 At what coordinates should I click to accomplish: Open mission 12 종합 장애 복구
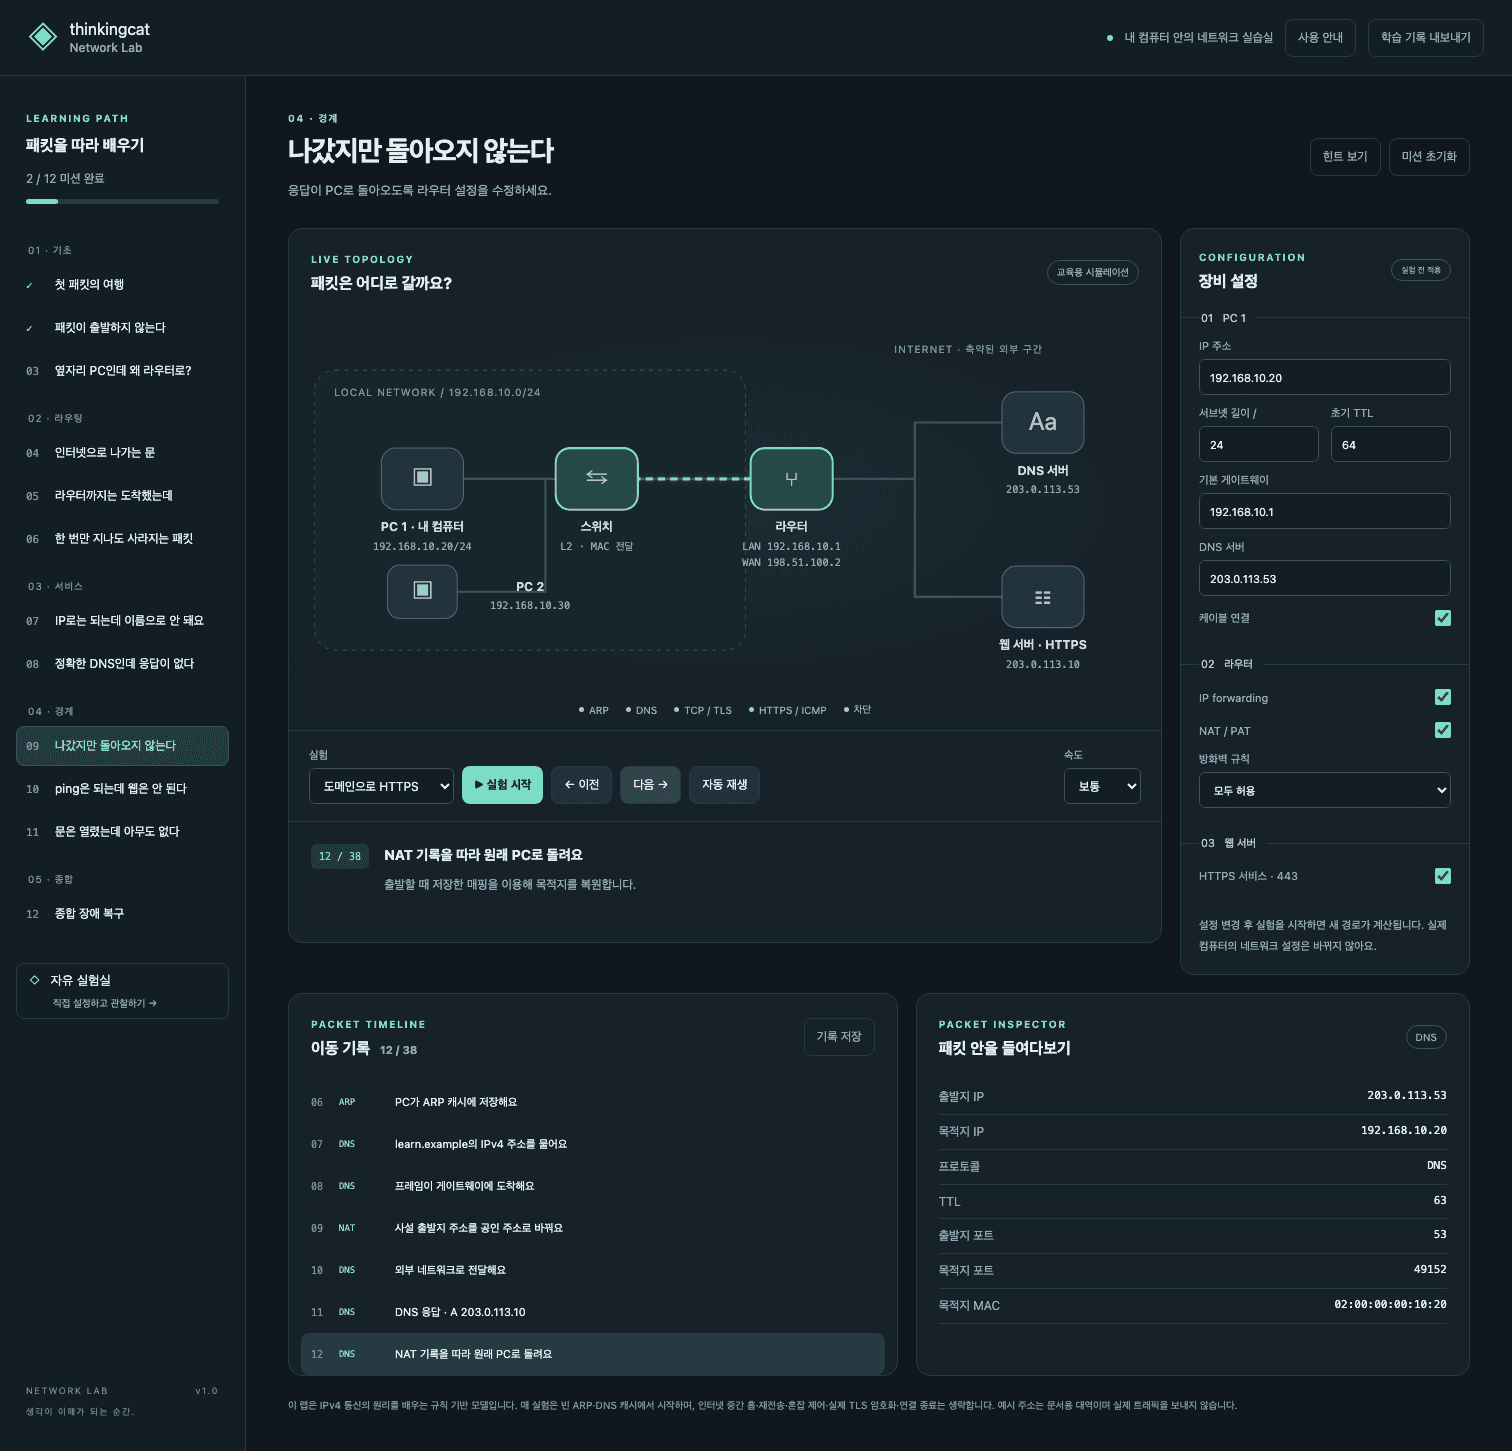pyautogui.click(x=122, y=914)
